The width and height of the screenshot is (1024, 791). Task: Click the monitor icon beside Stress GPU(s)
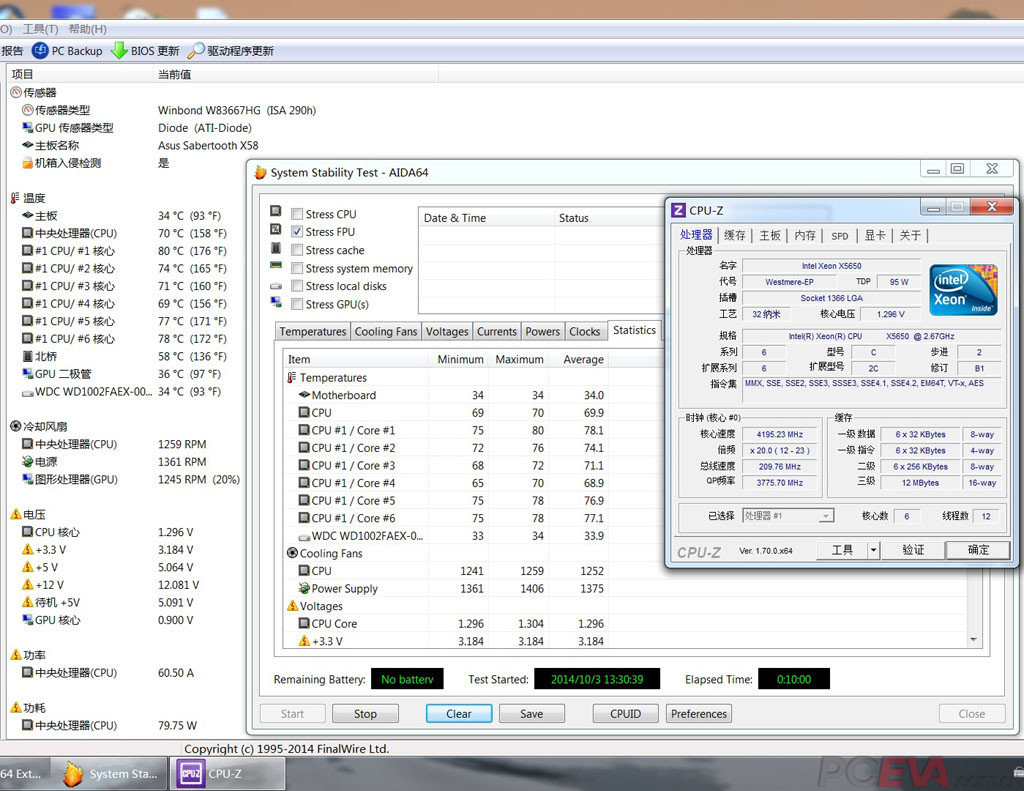[276, 302]
